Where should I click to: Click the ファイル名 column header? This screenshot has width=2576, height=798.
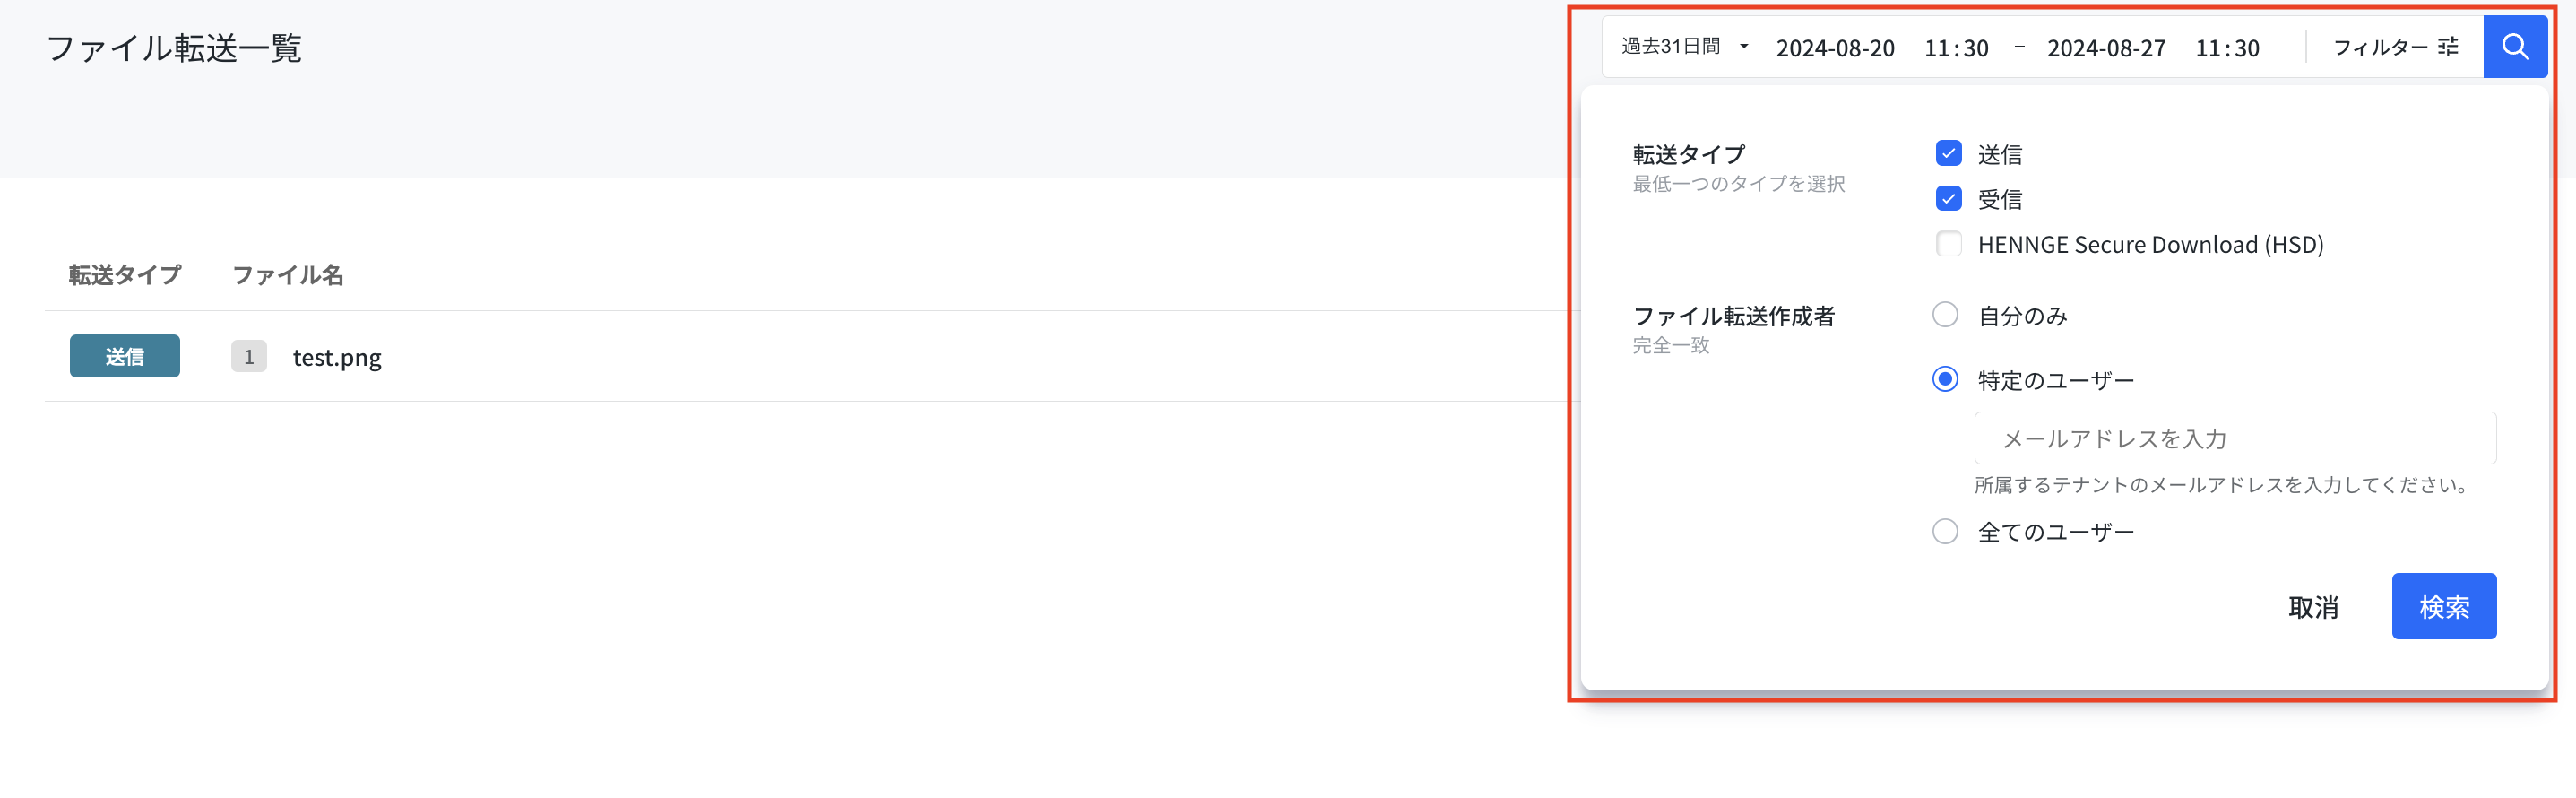point(288,274)
